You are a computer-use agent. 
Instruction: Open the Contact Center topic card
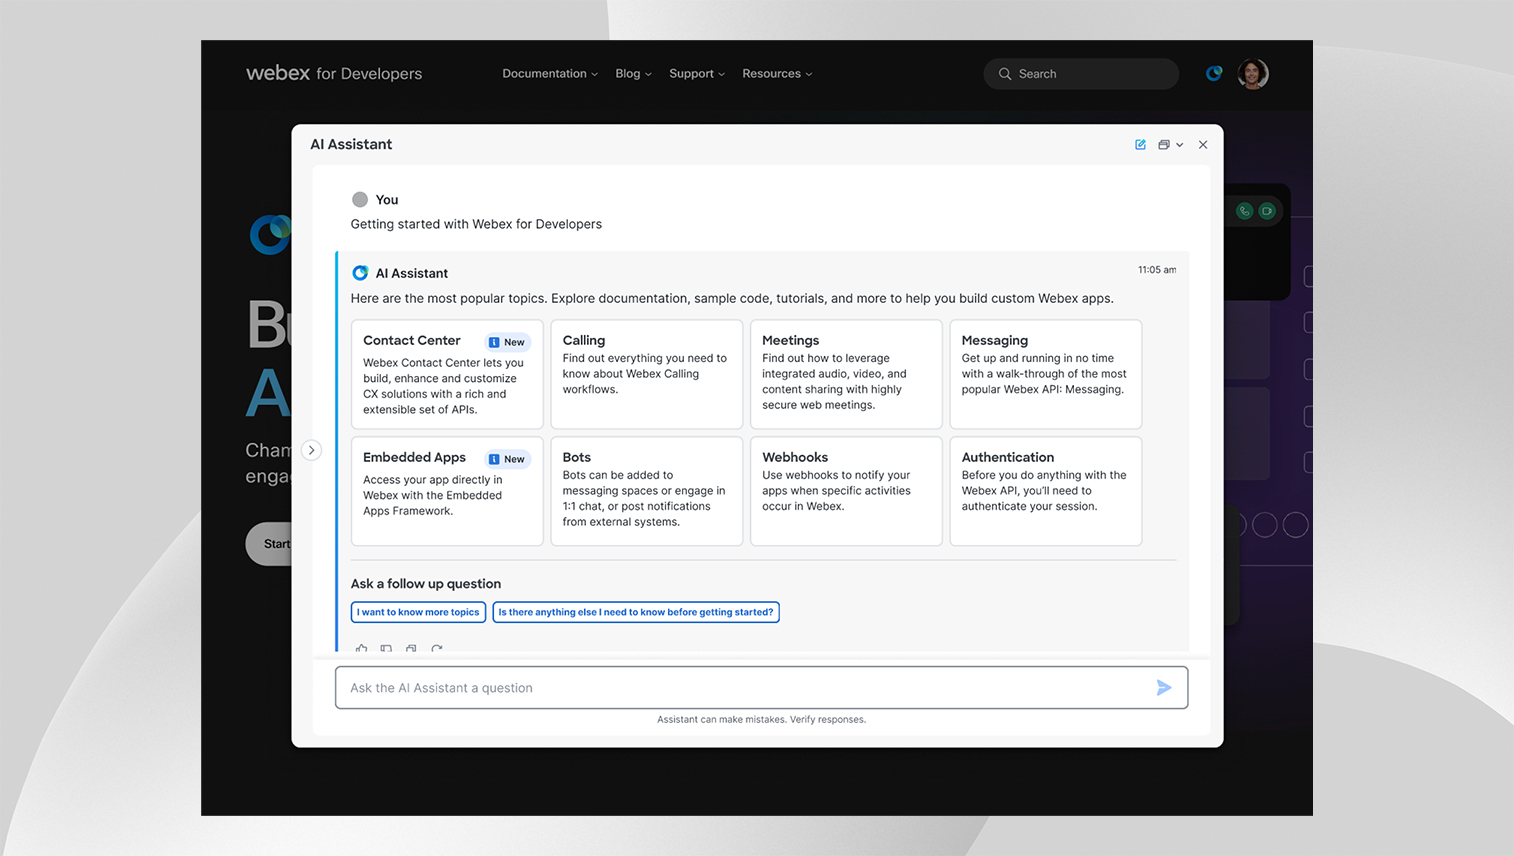coord(447,375)
